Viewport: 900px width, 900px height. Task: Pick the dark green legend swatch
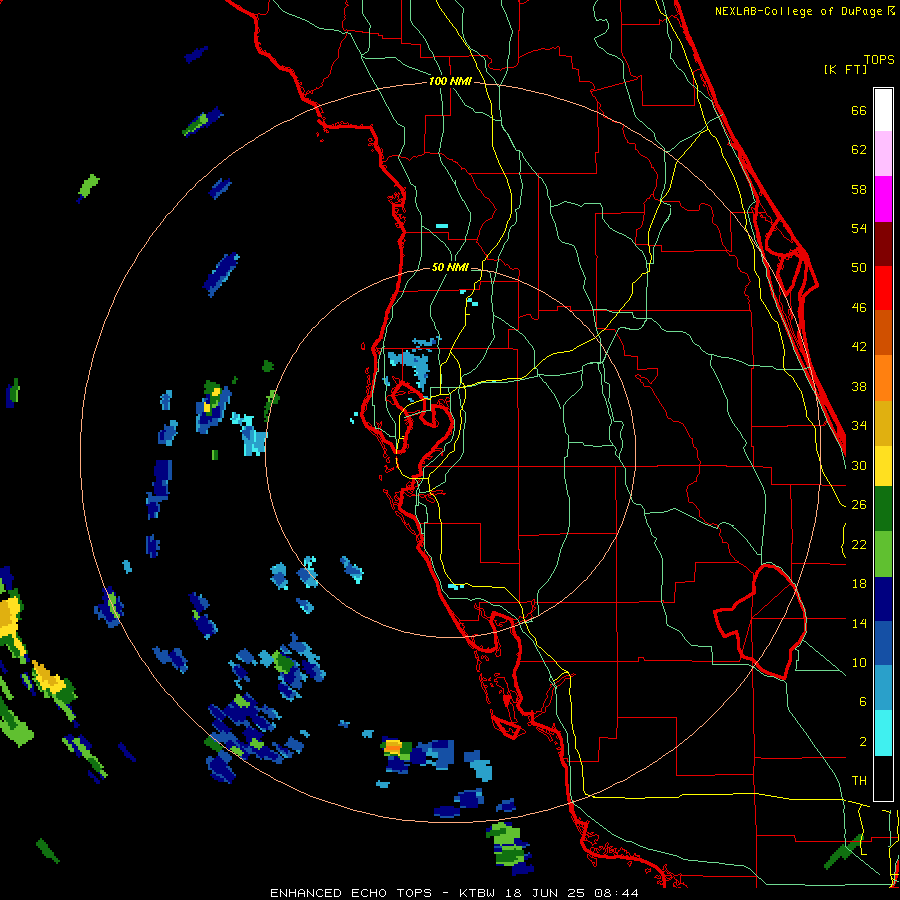click(x=883, y=509)
